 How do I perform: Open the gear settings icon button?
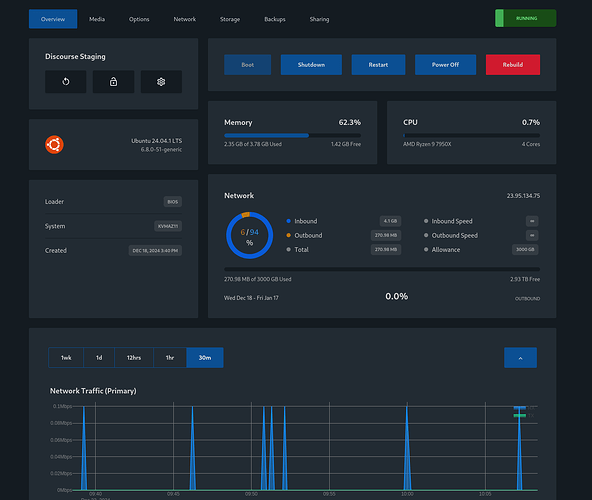tap(161, 82)
